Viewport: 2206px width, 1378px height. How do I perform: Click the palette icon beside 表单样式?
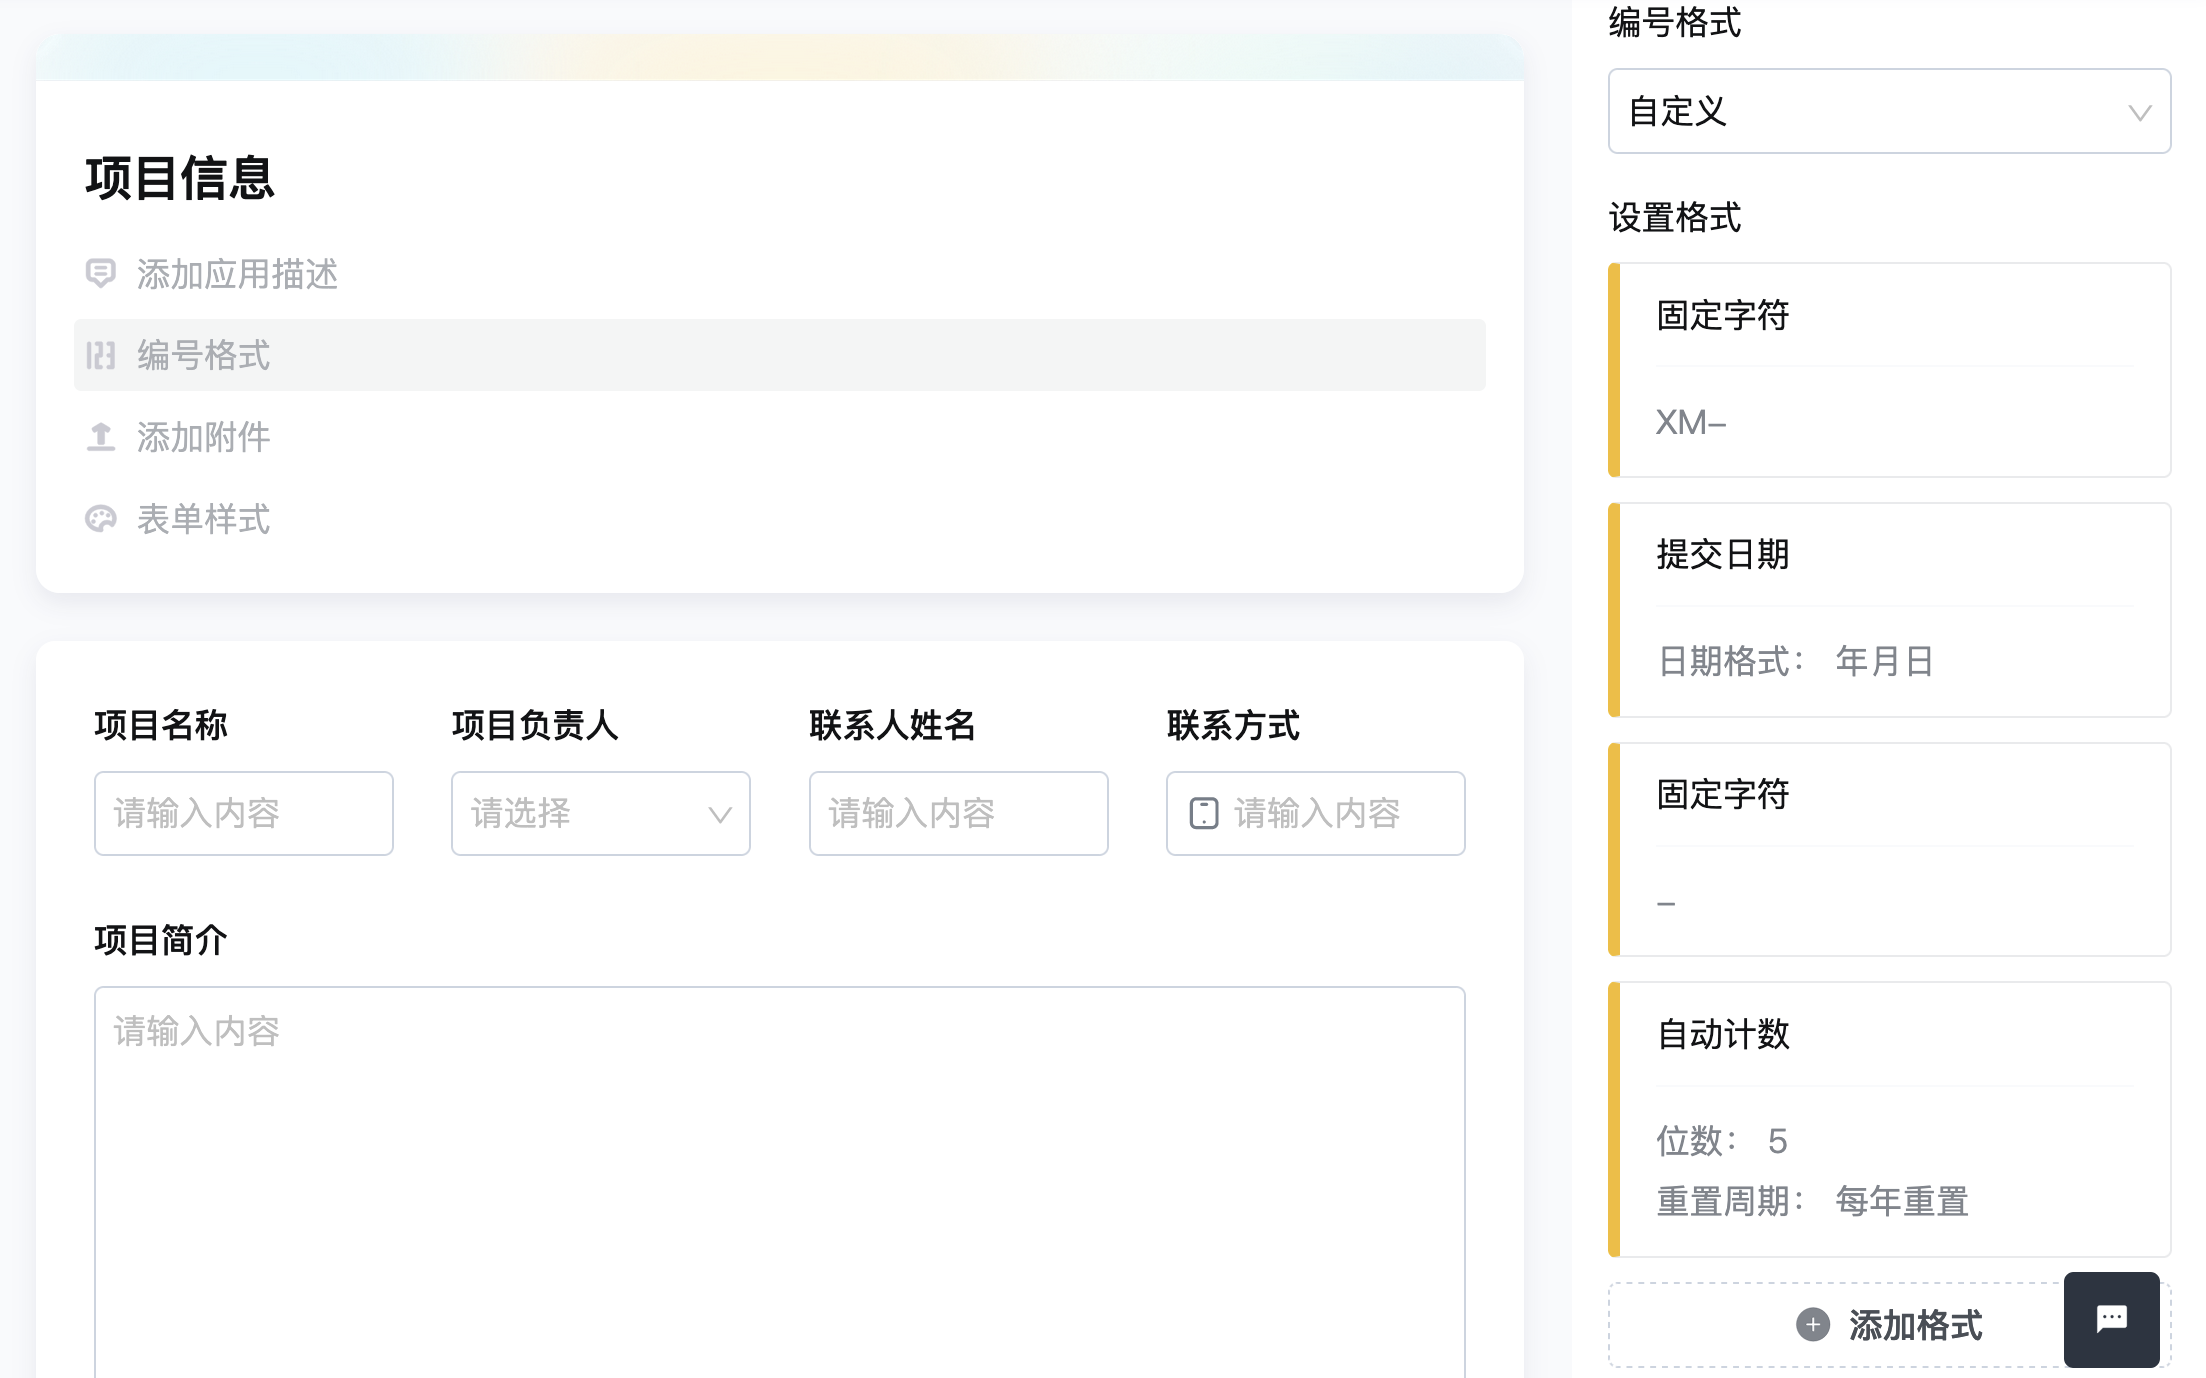[100, 519]
